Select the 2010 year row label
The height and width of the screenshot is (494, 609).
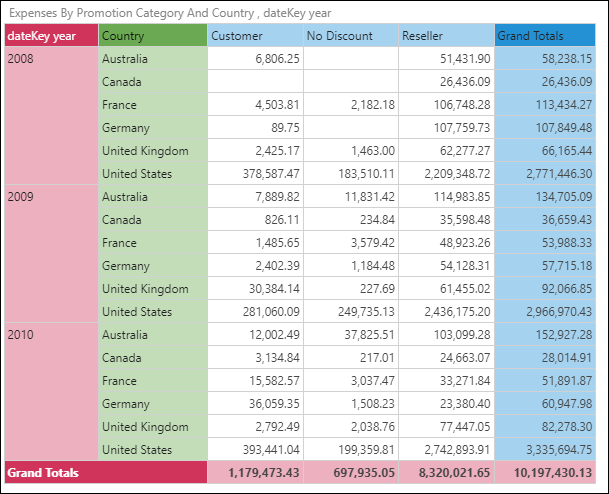pyautogui.click(x=22, y=335)
